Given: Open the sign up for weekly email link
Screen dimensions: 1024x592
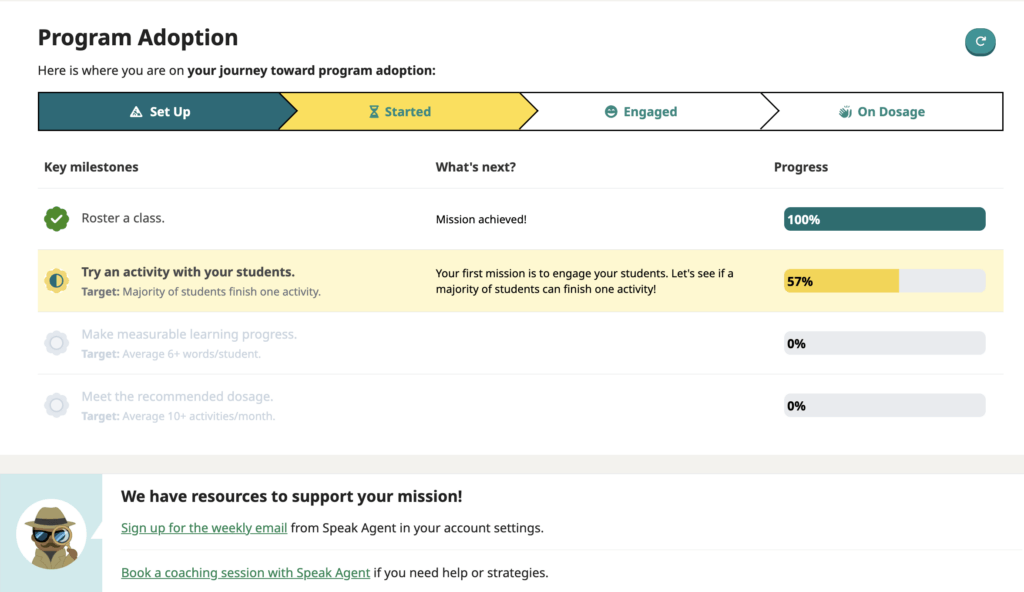Looking at the screenshot, I should pos(203,528).
